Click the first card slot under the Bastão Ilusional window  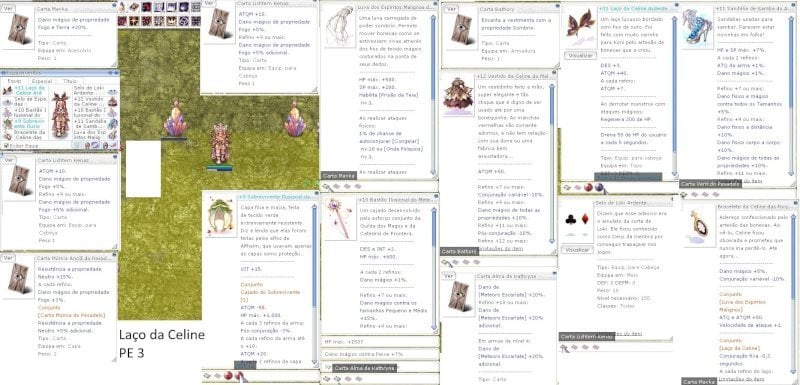coord(327,379)
